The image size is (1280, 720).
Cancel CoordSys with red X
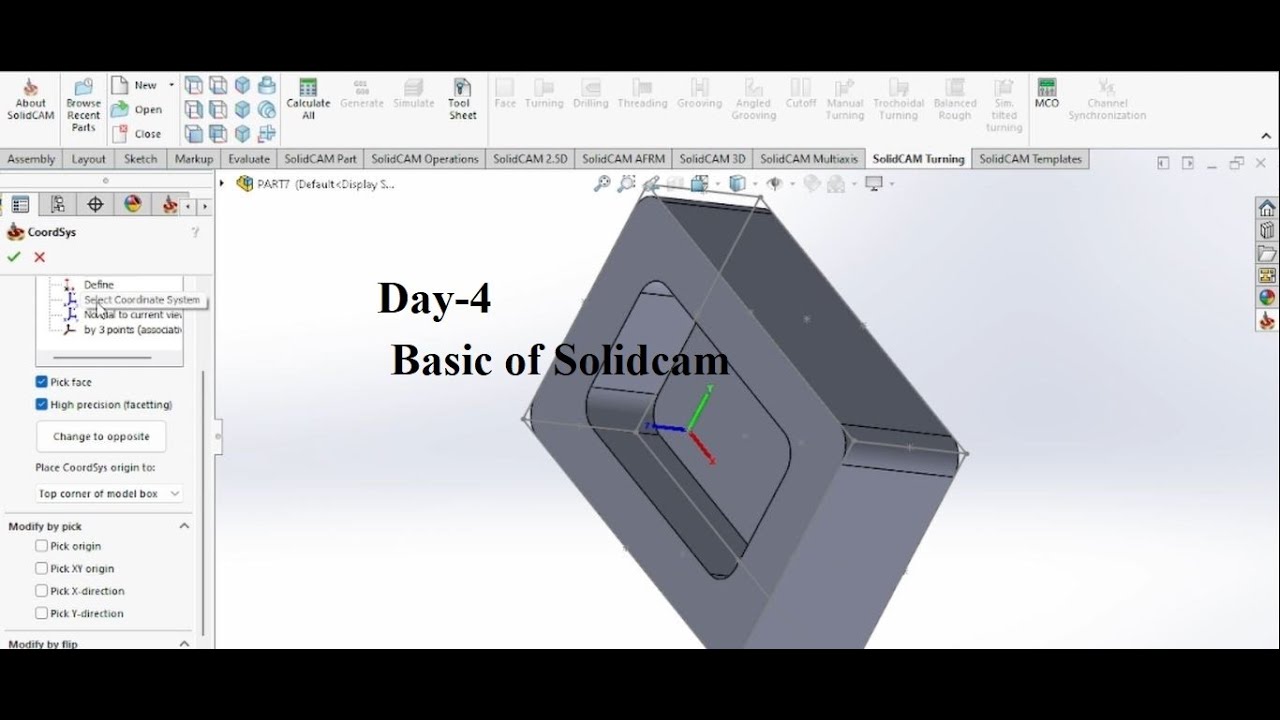click(39, 257)
